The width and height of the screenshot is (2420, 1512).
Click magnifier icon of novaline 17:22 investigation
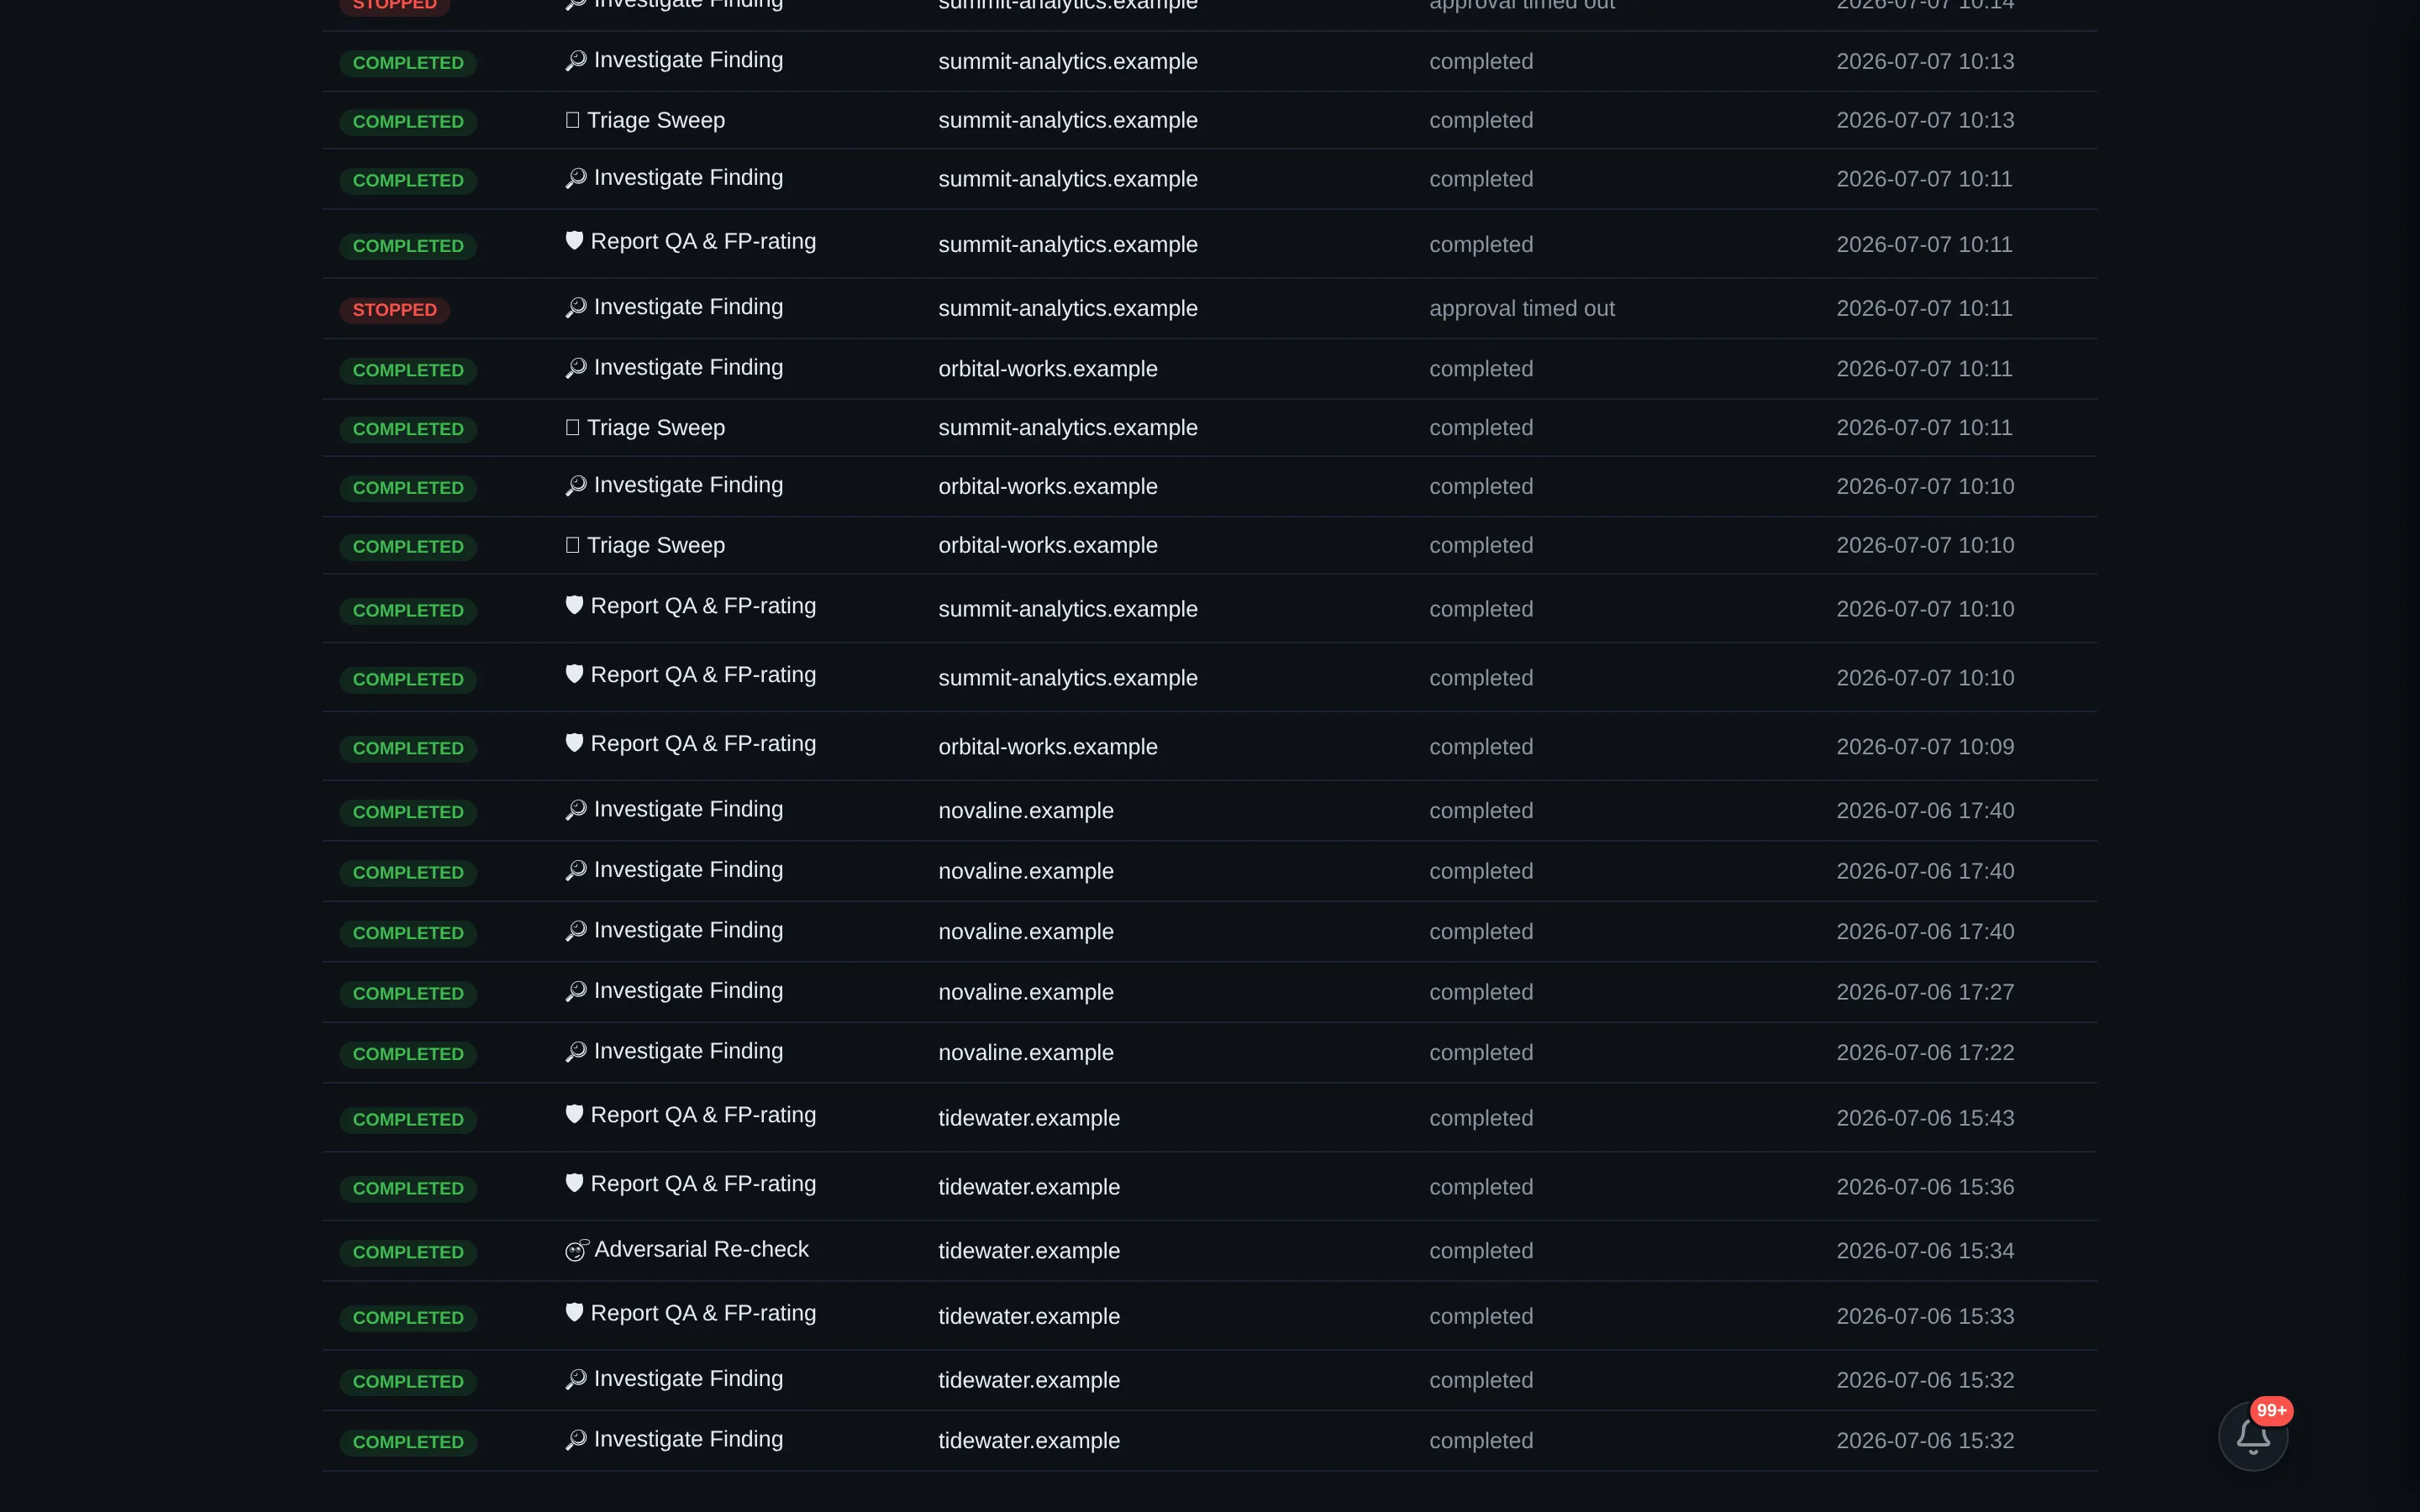(x=576, y=1052)
